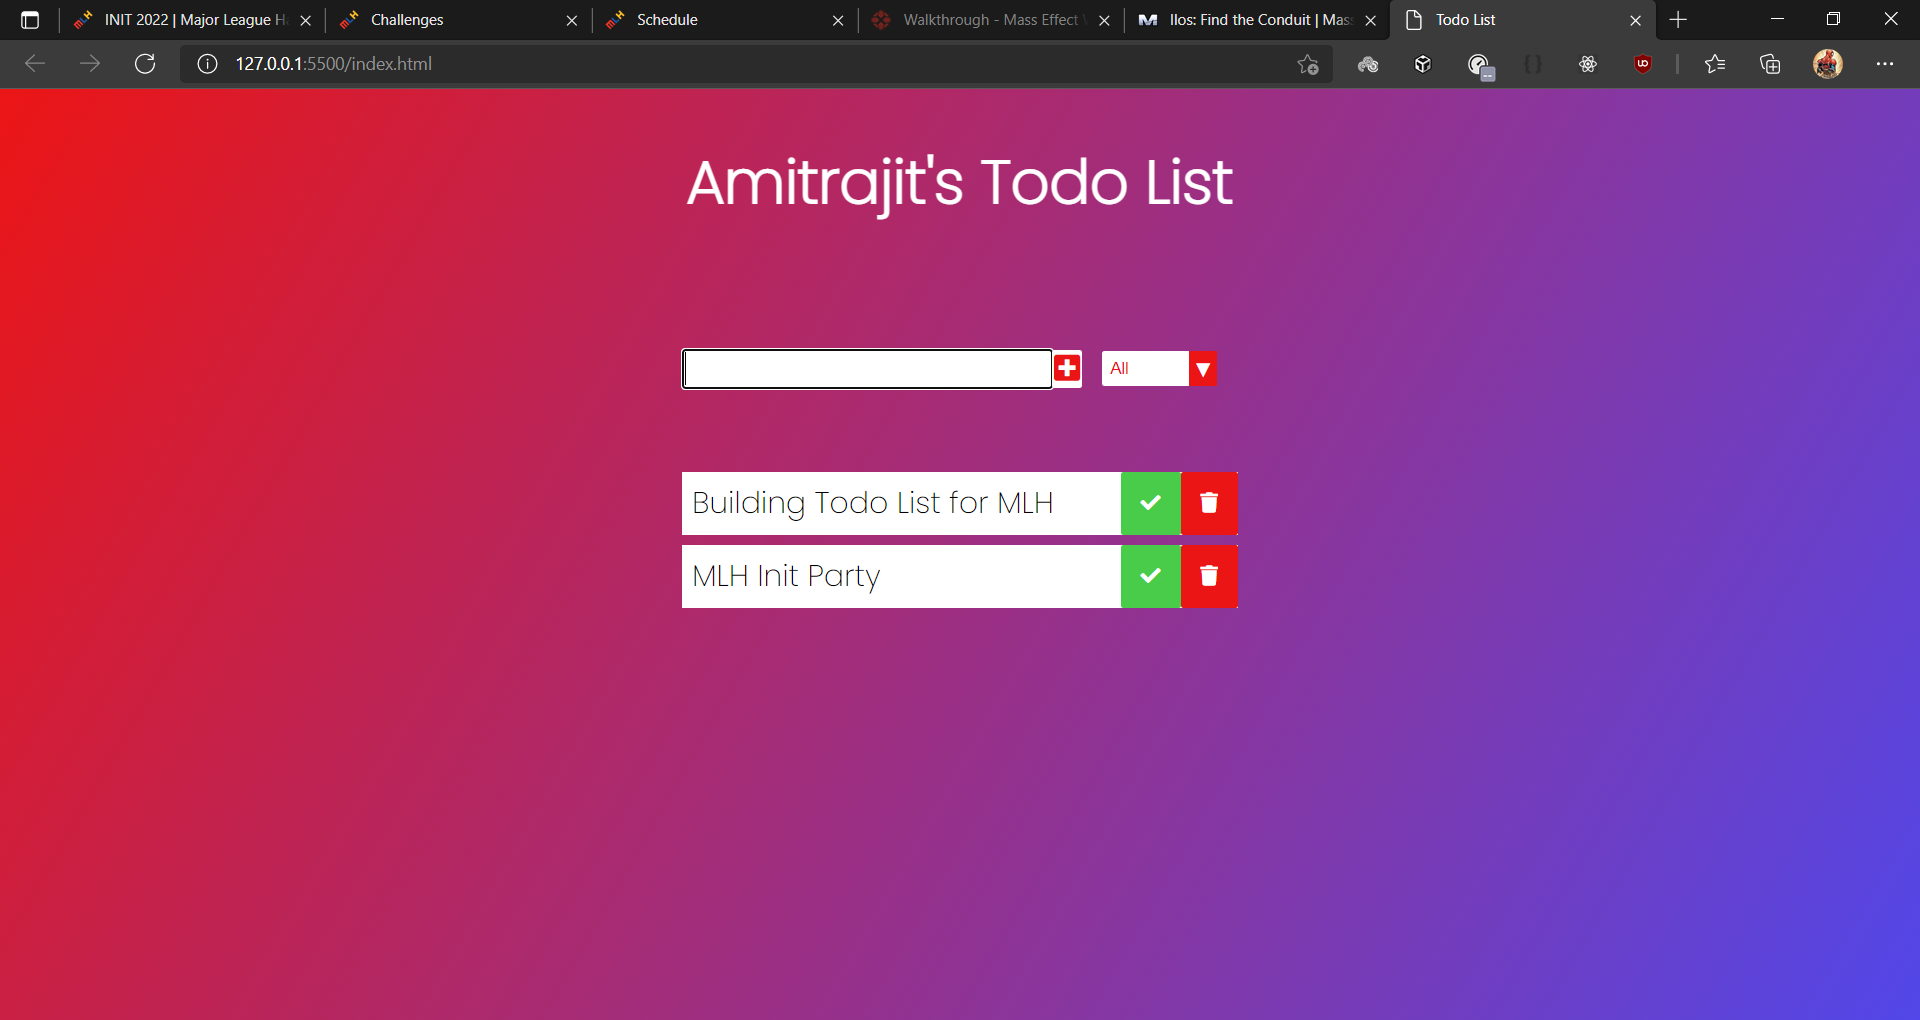The width and height of the screenshot is (1920, 1020).
Task: Open the 'All' filter dropdown
Action: (x=1159, y=368)
